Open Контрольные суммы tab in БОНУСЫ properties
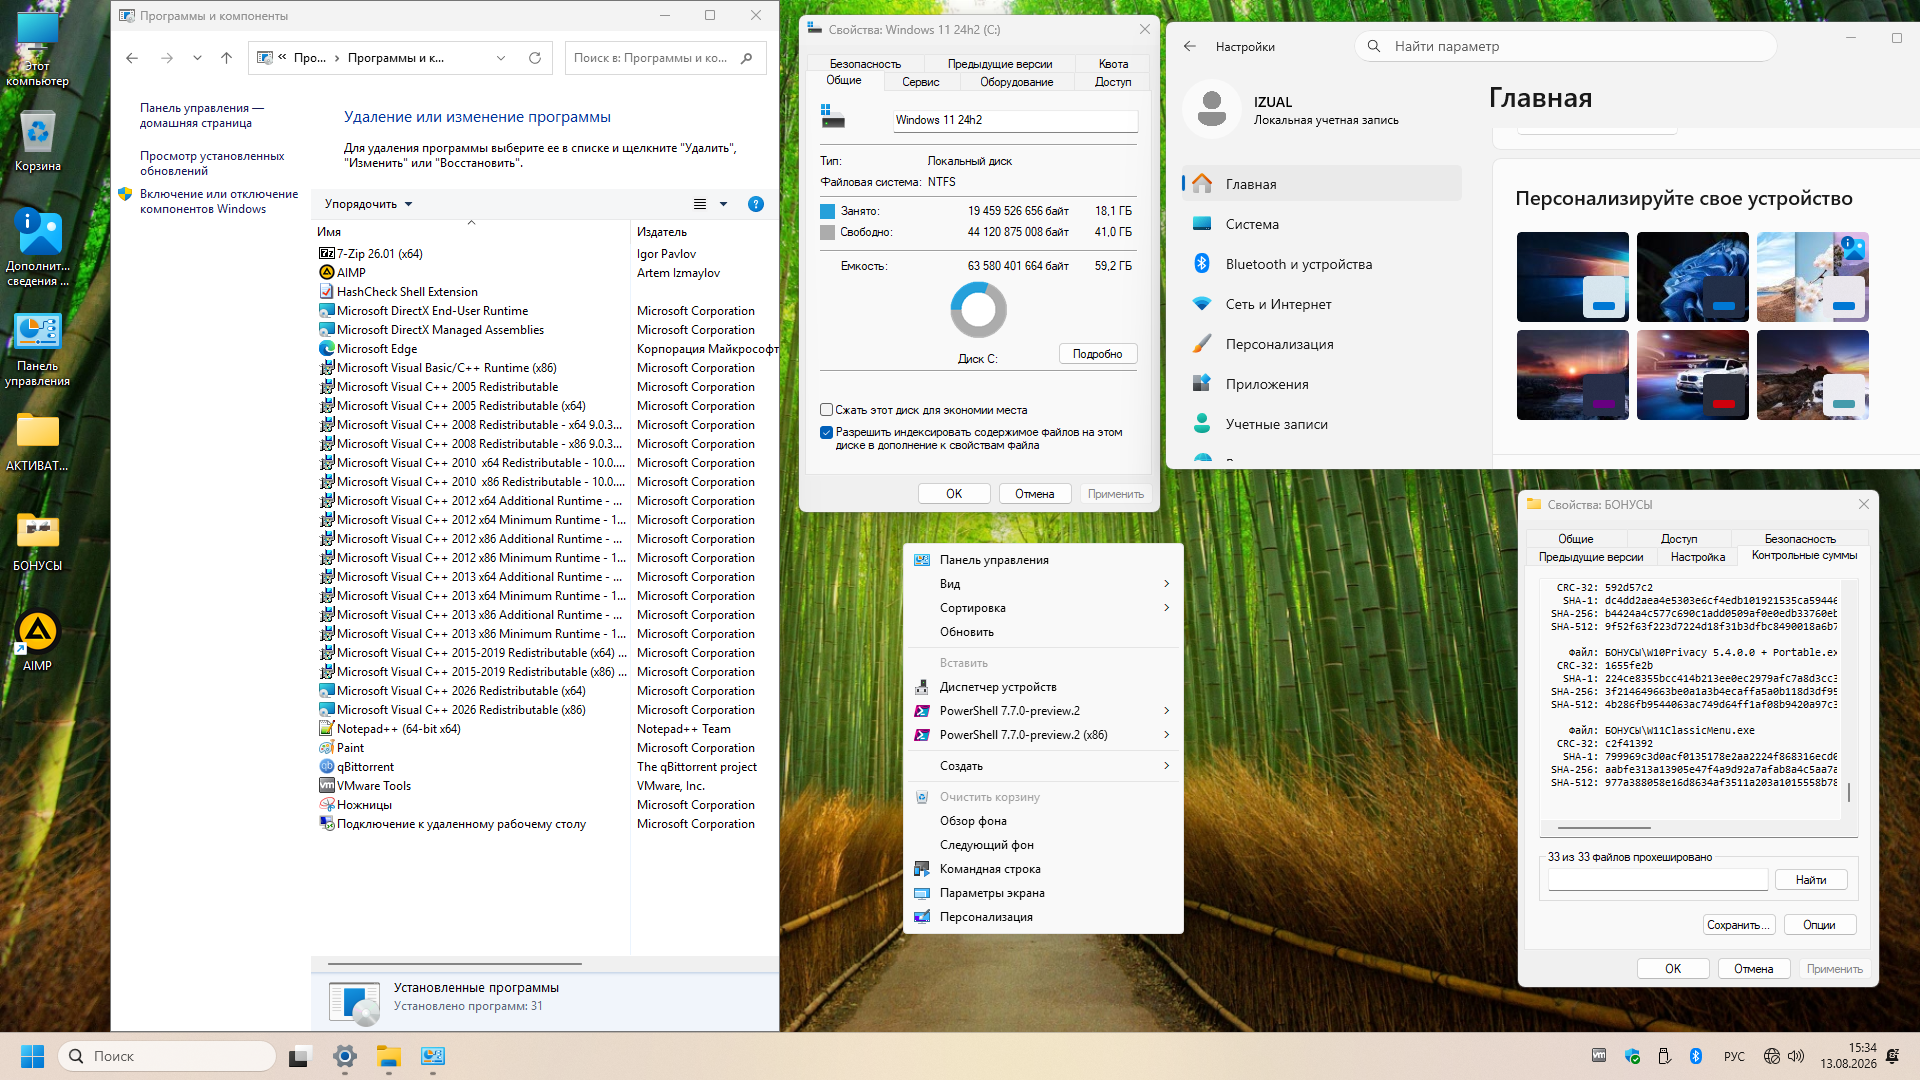Image resolution: width=1920 pixels, height=1080 pixels. click(x=1804, y=556)
